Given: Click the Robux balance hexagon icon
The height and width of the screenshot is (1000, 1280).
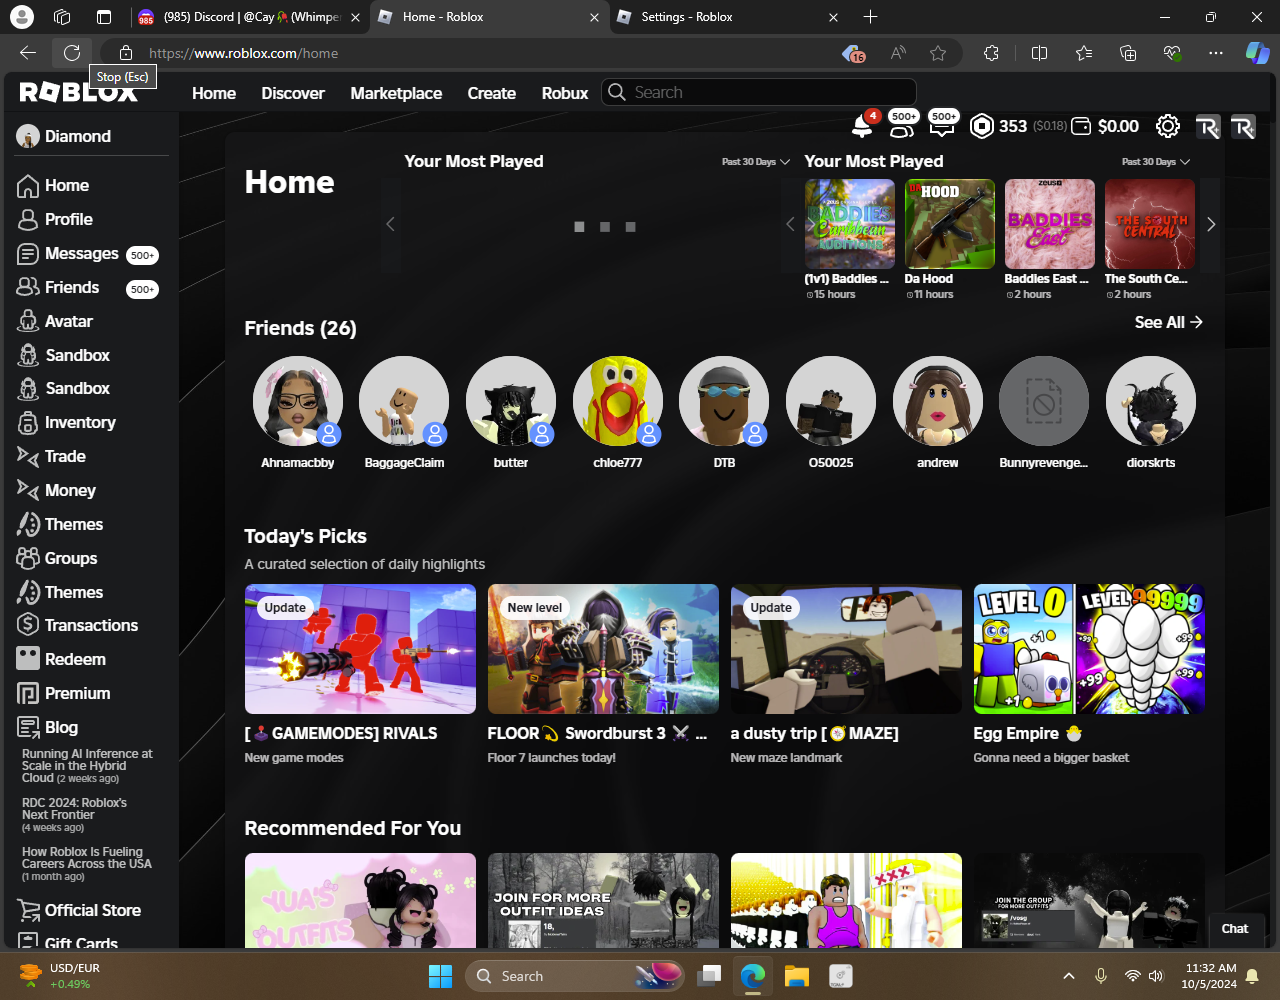Looking at the screenshot, I should point(982,126).
